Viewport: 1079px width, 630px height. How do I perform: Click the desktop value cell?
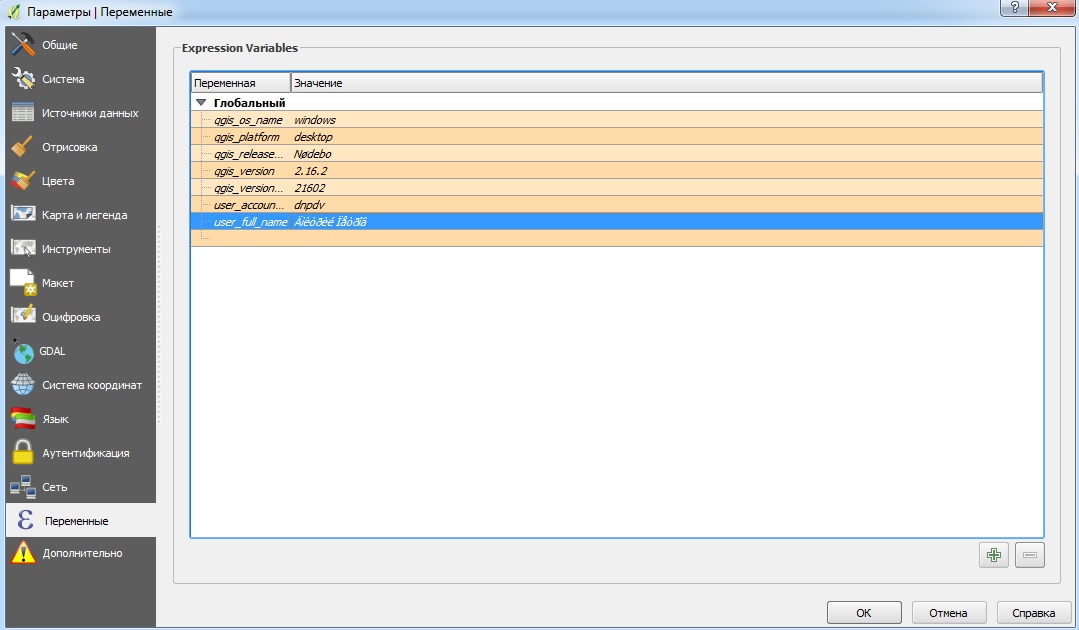[313, 137]
